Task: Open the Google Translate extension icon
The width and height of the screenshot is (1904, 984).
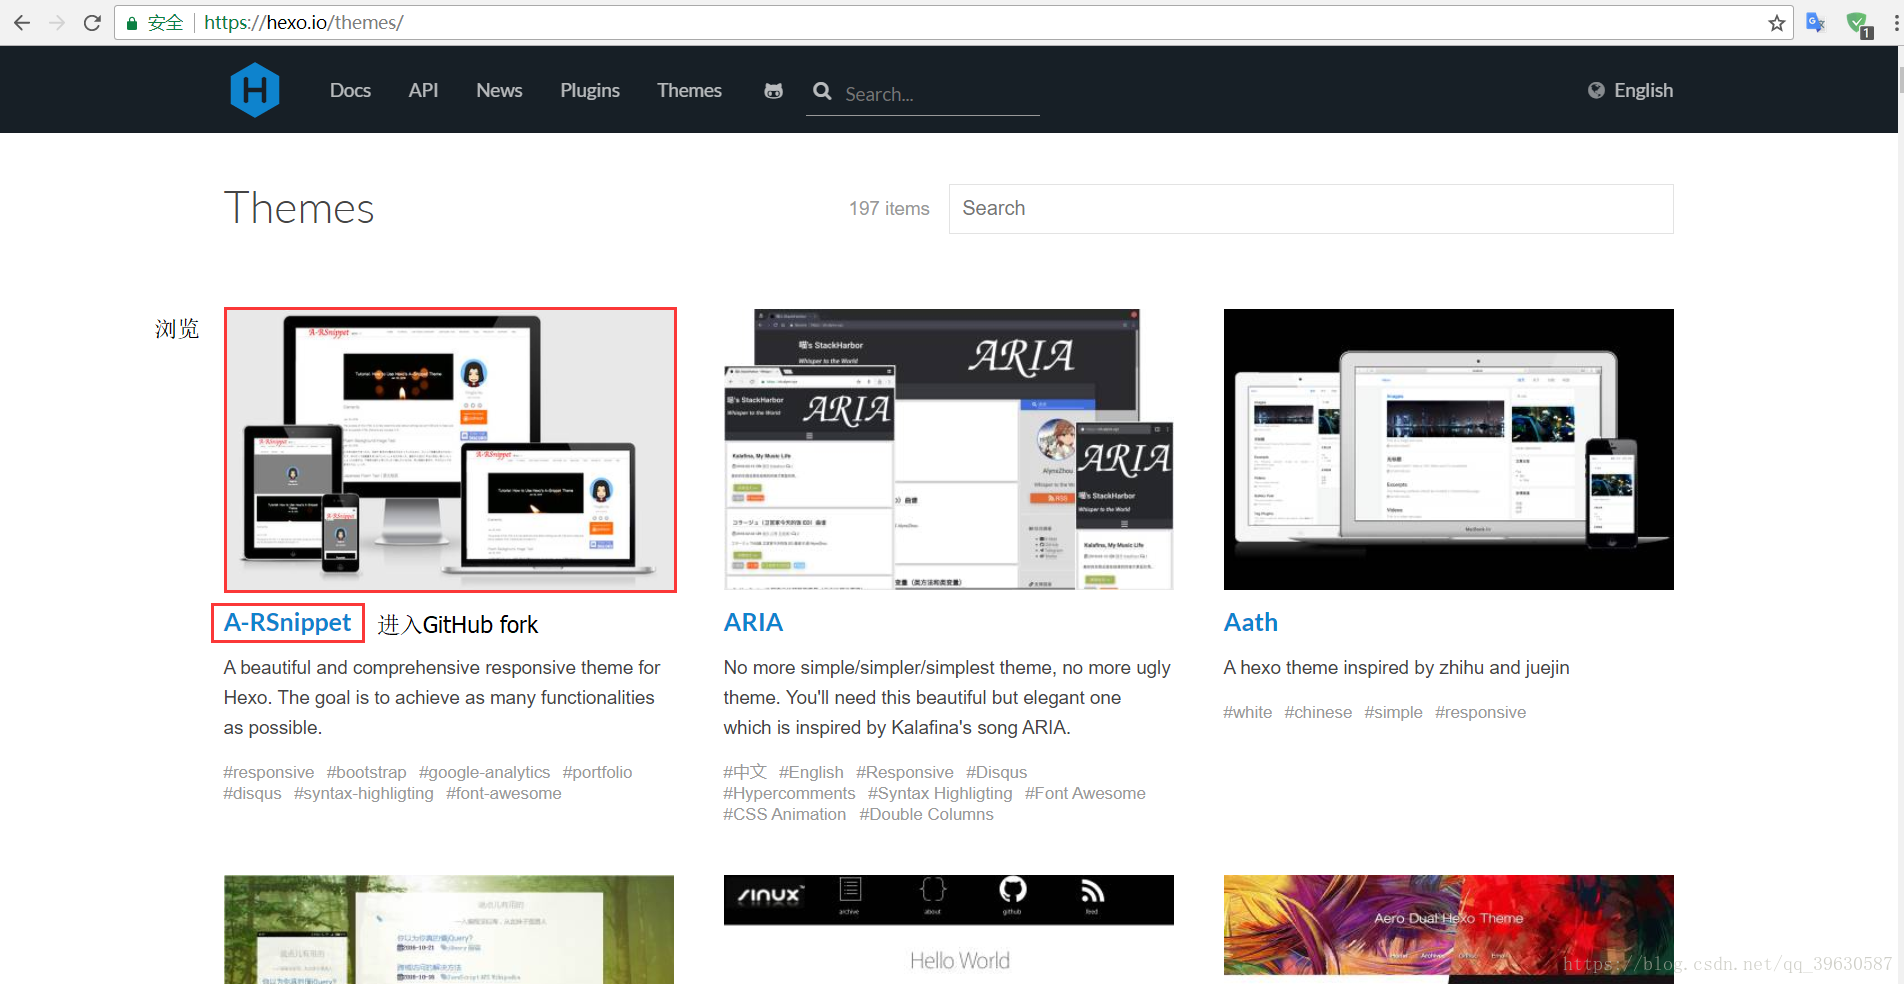Action: tap(1815, 22)
